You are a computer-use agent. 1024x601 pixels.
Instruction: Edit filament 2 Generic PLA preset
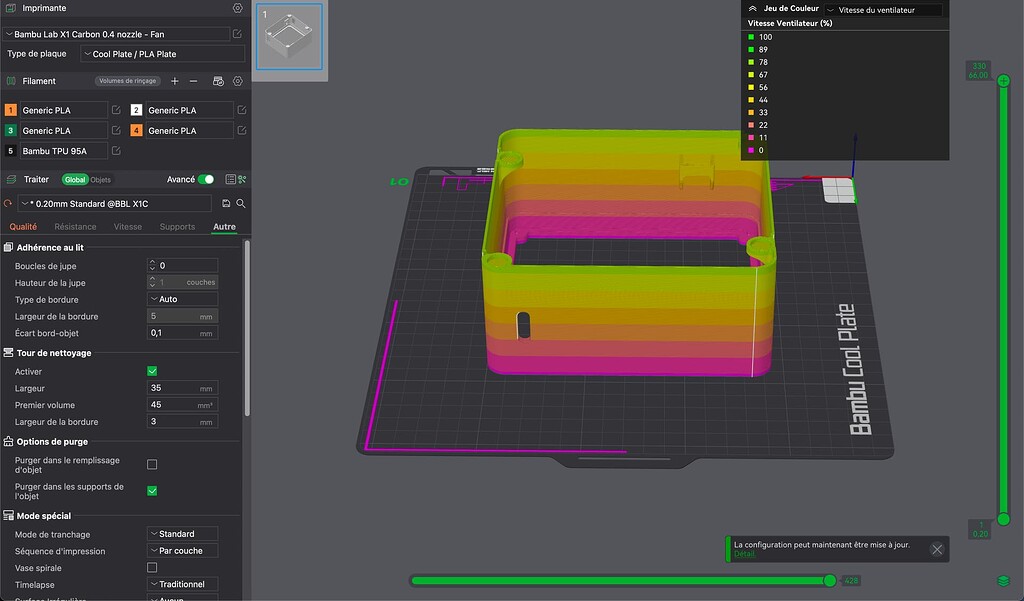tap(242, 110)
